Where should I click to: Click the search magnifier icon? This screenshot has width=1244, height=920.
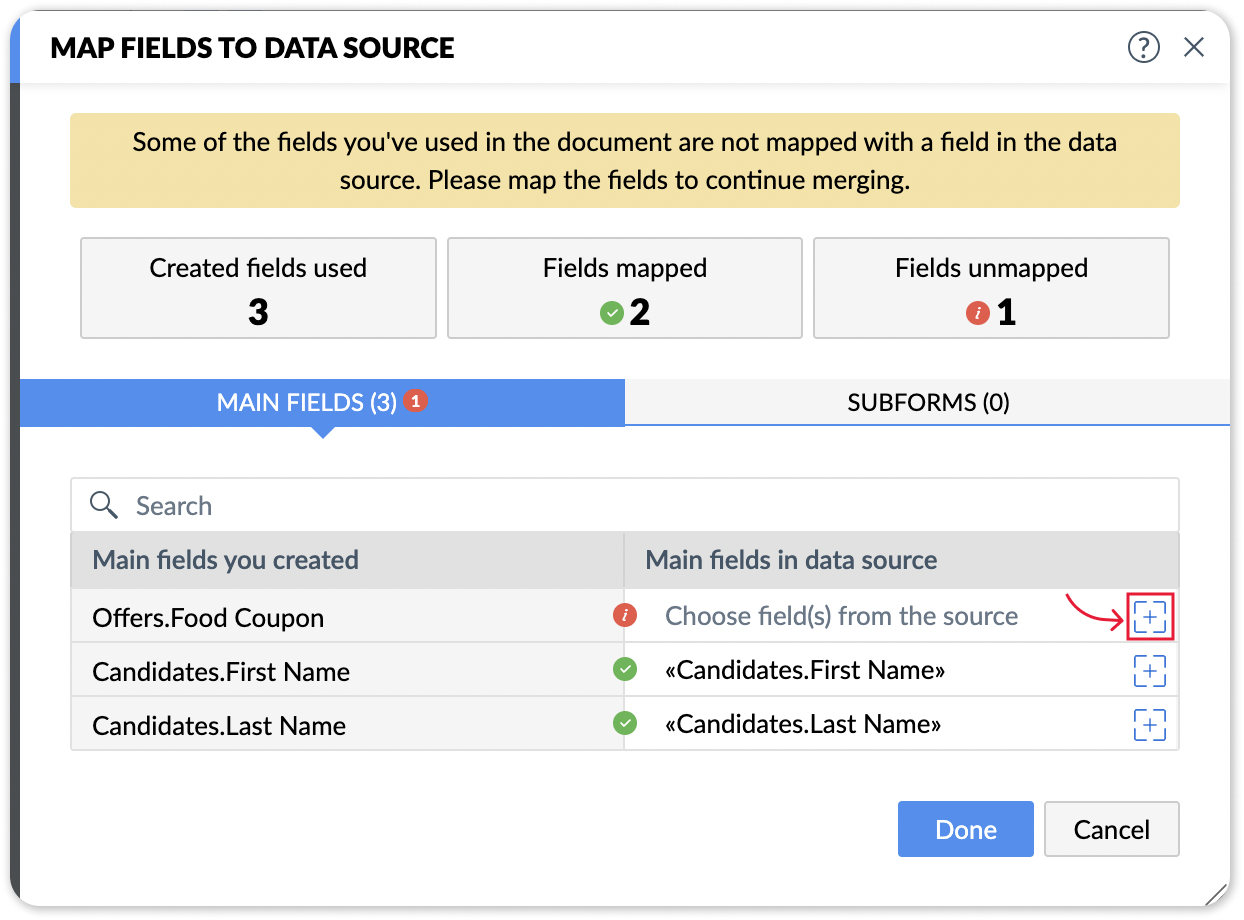[x=104, y=505]
